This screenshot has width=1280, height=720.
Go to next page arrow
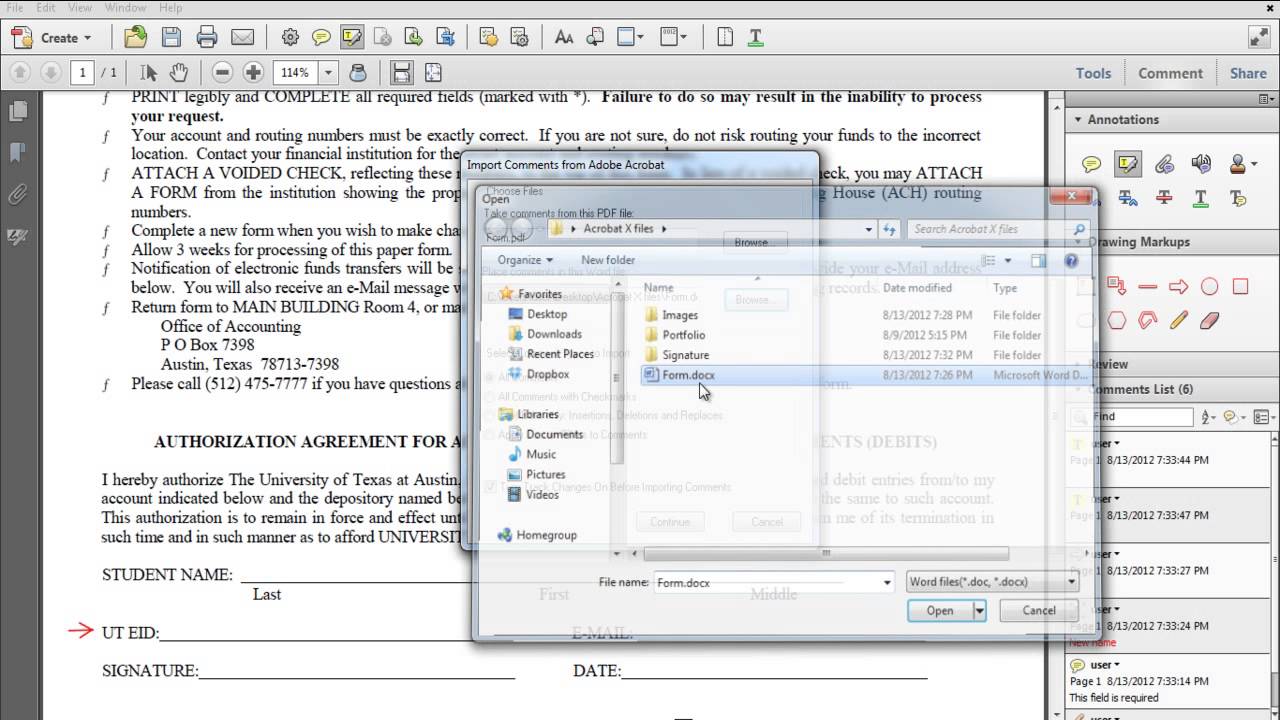[x=49, y=73]
